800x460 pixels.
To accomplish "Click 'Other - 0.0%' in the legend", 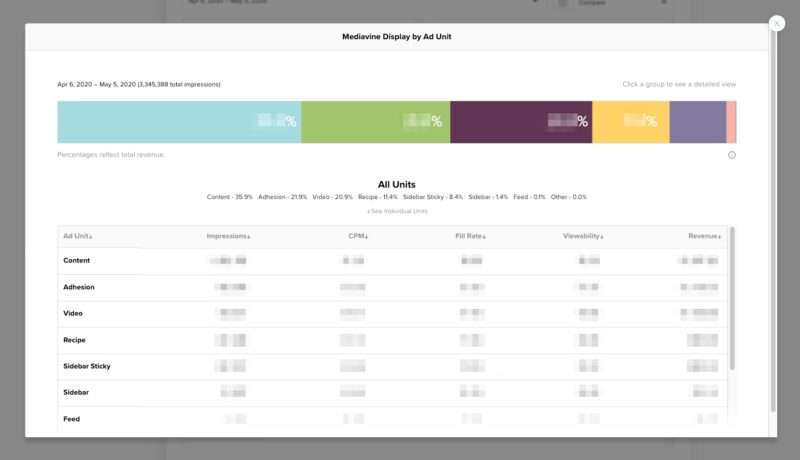I will coord(568,197).
